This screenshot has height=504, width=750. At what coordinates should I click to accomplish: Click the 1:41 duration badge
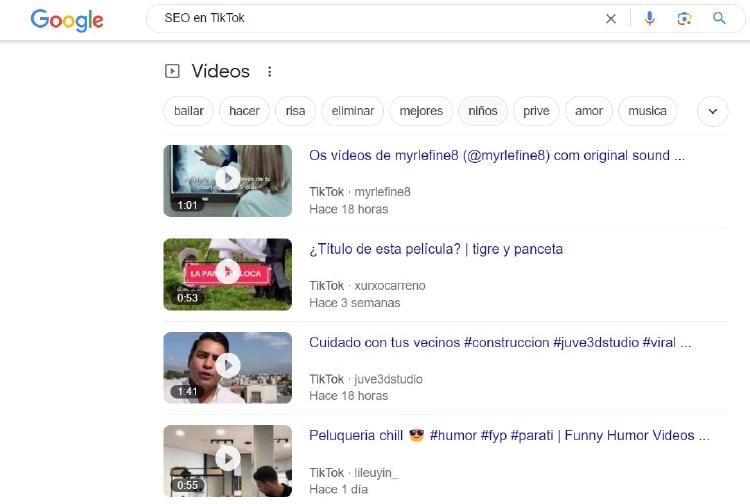(187, 392)
